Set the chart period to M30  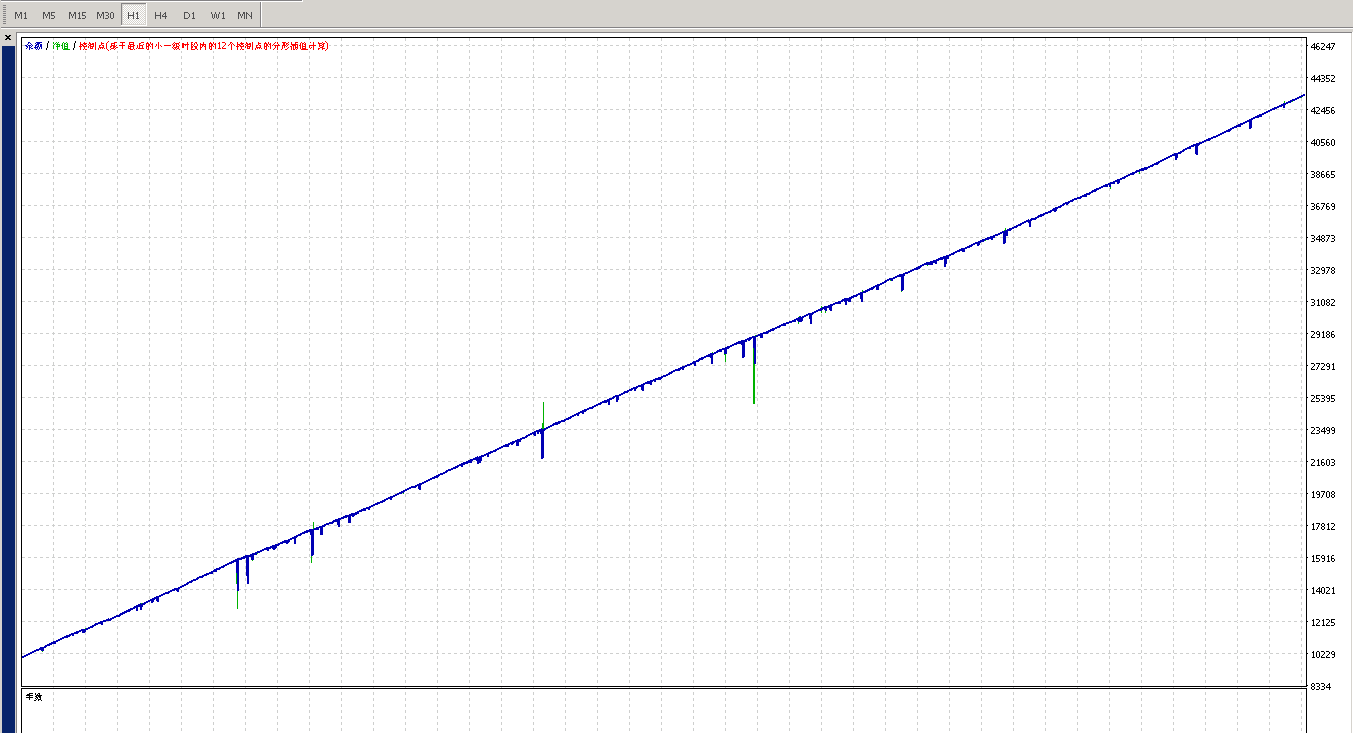tap(105, 15)
